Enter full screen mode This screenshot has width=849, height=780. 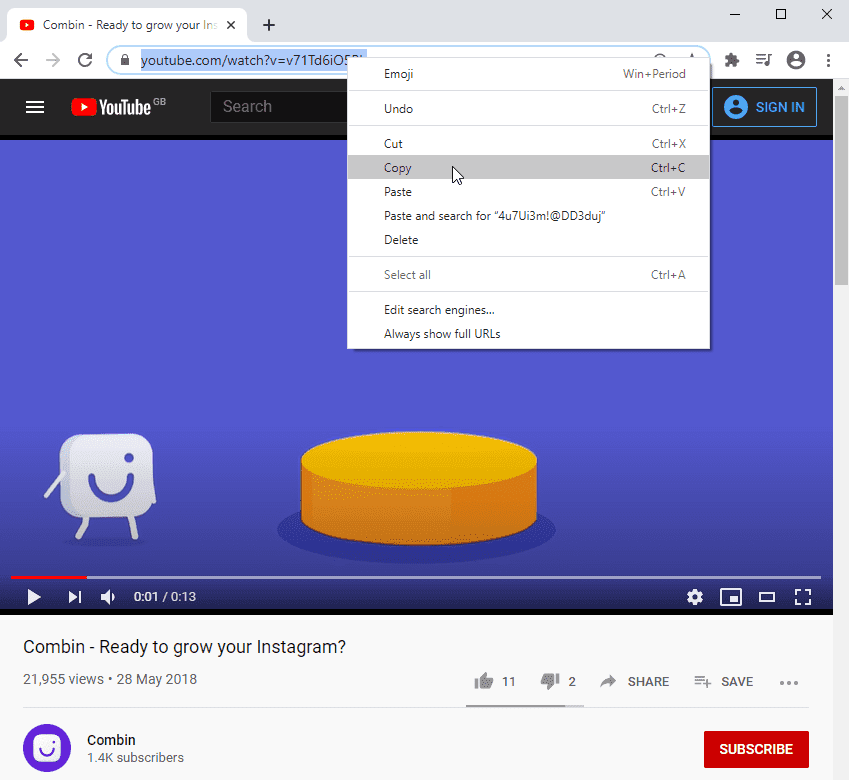click(803, 597)
